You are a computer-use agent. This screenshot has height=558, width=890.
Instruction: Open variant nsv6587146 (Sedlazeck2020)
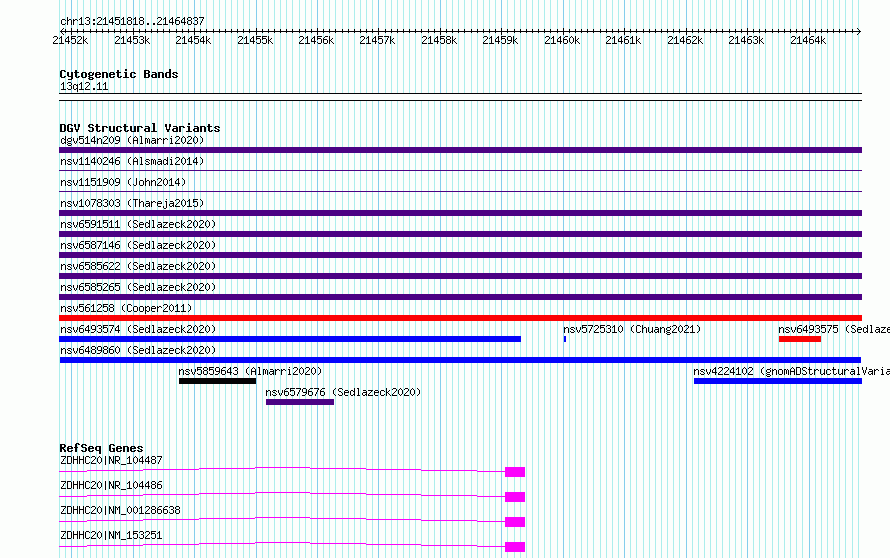138,245
